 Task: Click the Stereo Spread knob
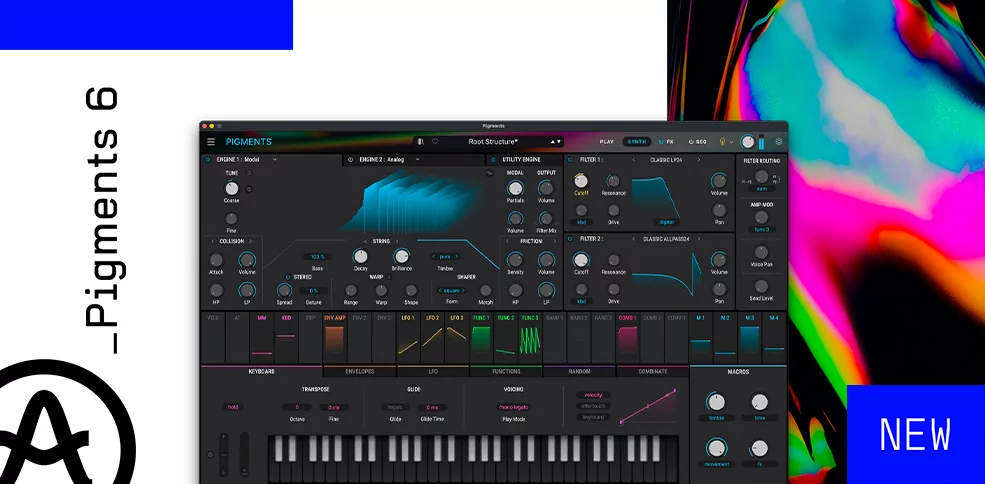click(285, 290)
